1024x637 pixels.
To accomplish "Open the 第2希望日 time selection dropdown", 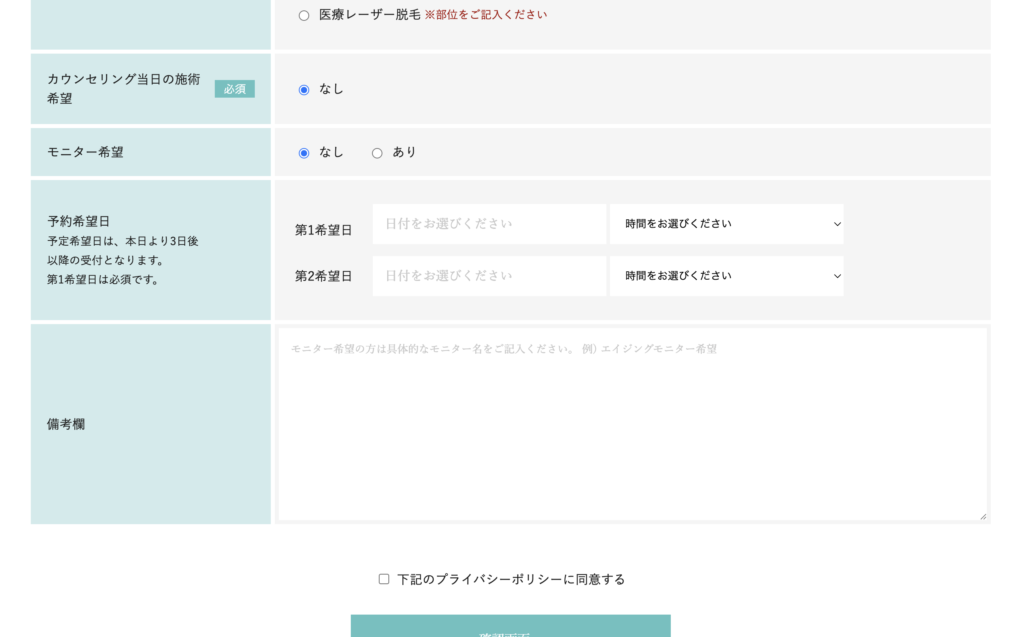I will [x=726, y=276].
